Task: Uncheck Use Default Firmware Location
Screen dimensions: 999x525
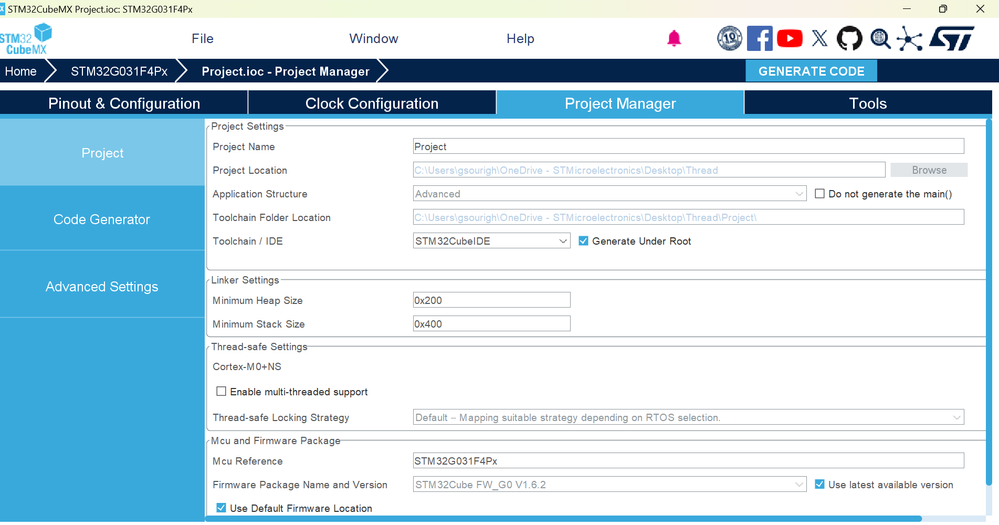Action: [x=221, y=508]
